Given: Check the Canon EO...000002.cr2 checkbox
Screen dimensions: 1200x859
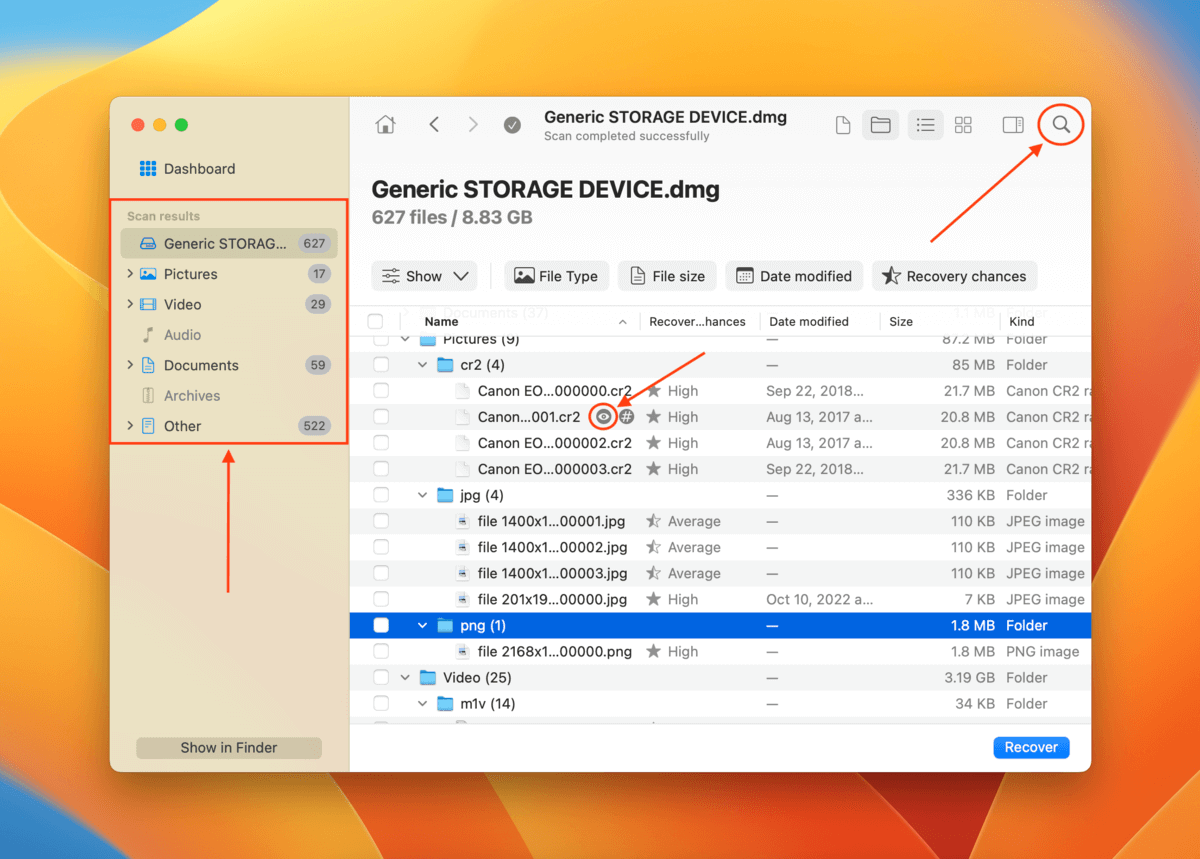Looking at the screenshot, I should (381, 443).
